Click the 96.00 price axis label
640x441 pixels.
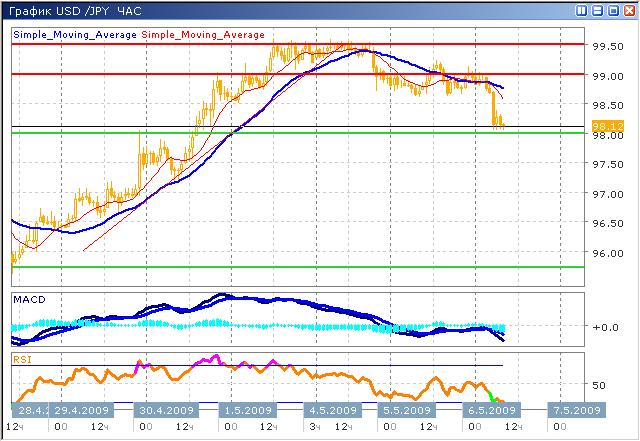pyautogui.click(x=604, y=253)
